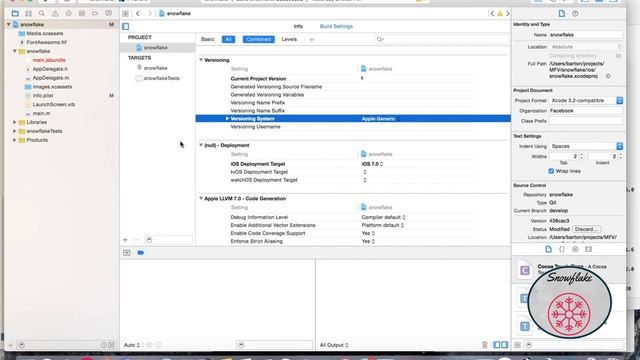
Task: Switch to the Build Settings tab
Action: pos(336,26)
